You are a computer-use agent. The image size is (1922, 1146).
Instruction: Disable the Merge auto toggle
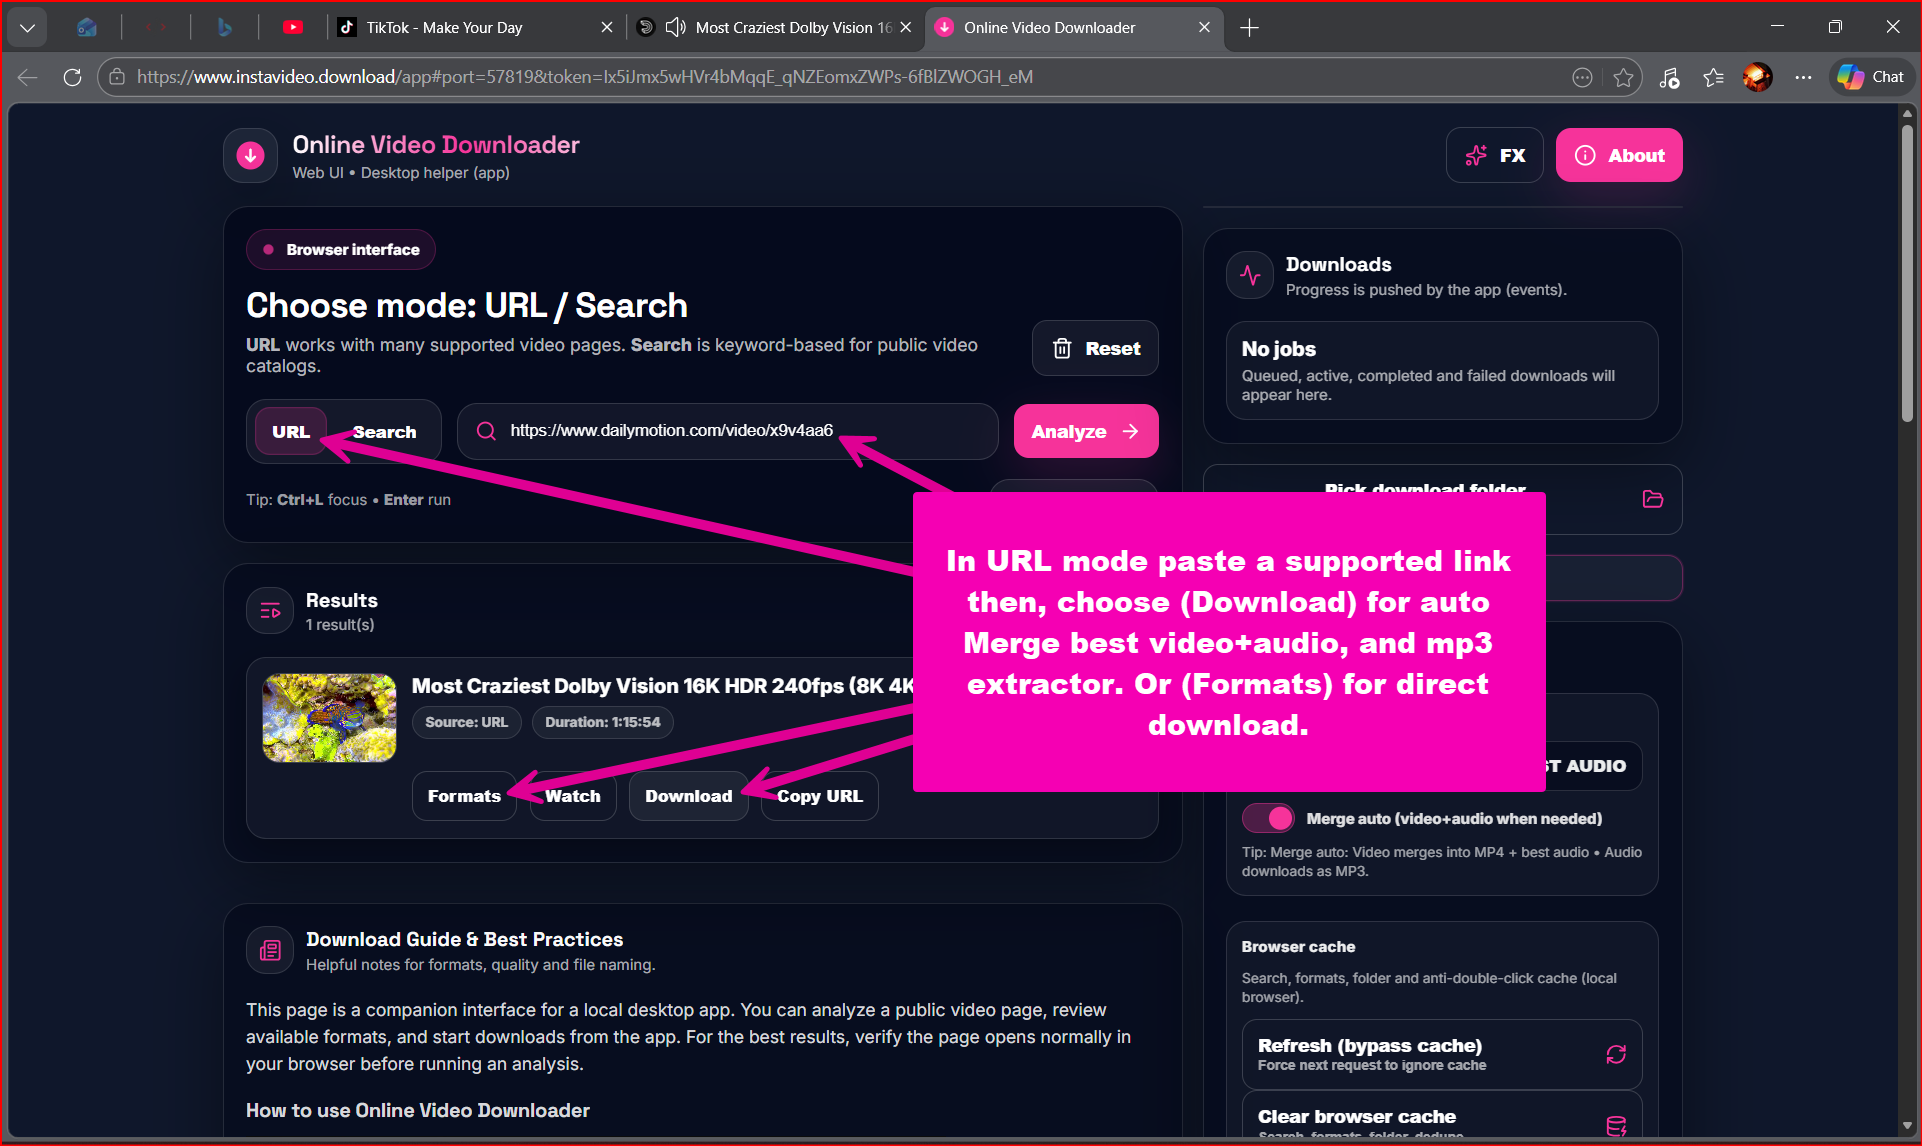click(x=1267, y=818)
